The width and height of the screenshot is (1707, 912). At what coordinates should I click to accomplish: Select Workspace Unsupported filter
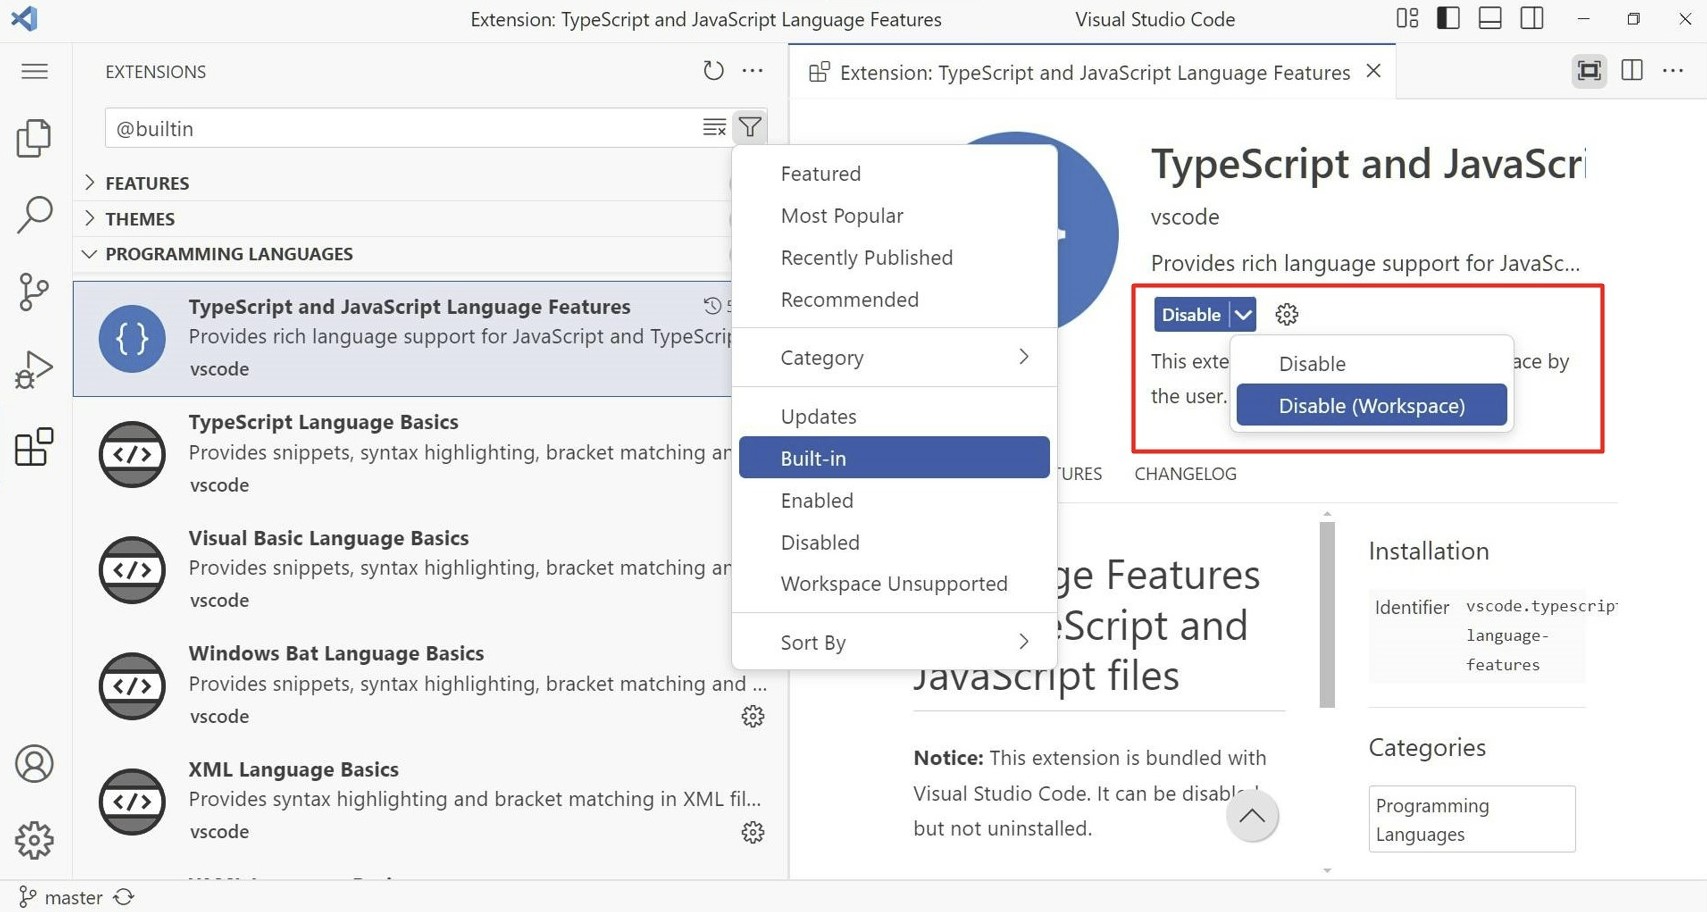click(x=894, y=584)
